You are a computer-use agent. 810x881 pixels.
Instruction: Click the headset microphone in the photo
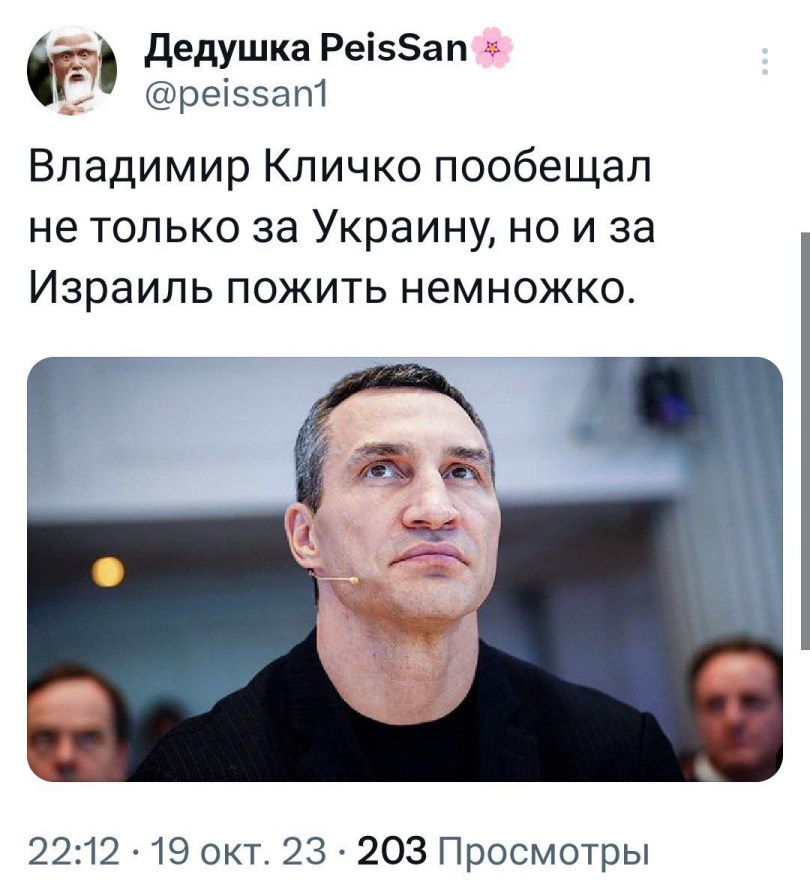334,577
